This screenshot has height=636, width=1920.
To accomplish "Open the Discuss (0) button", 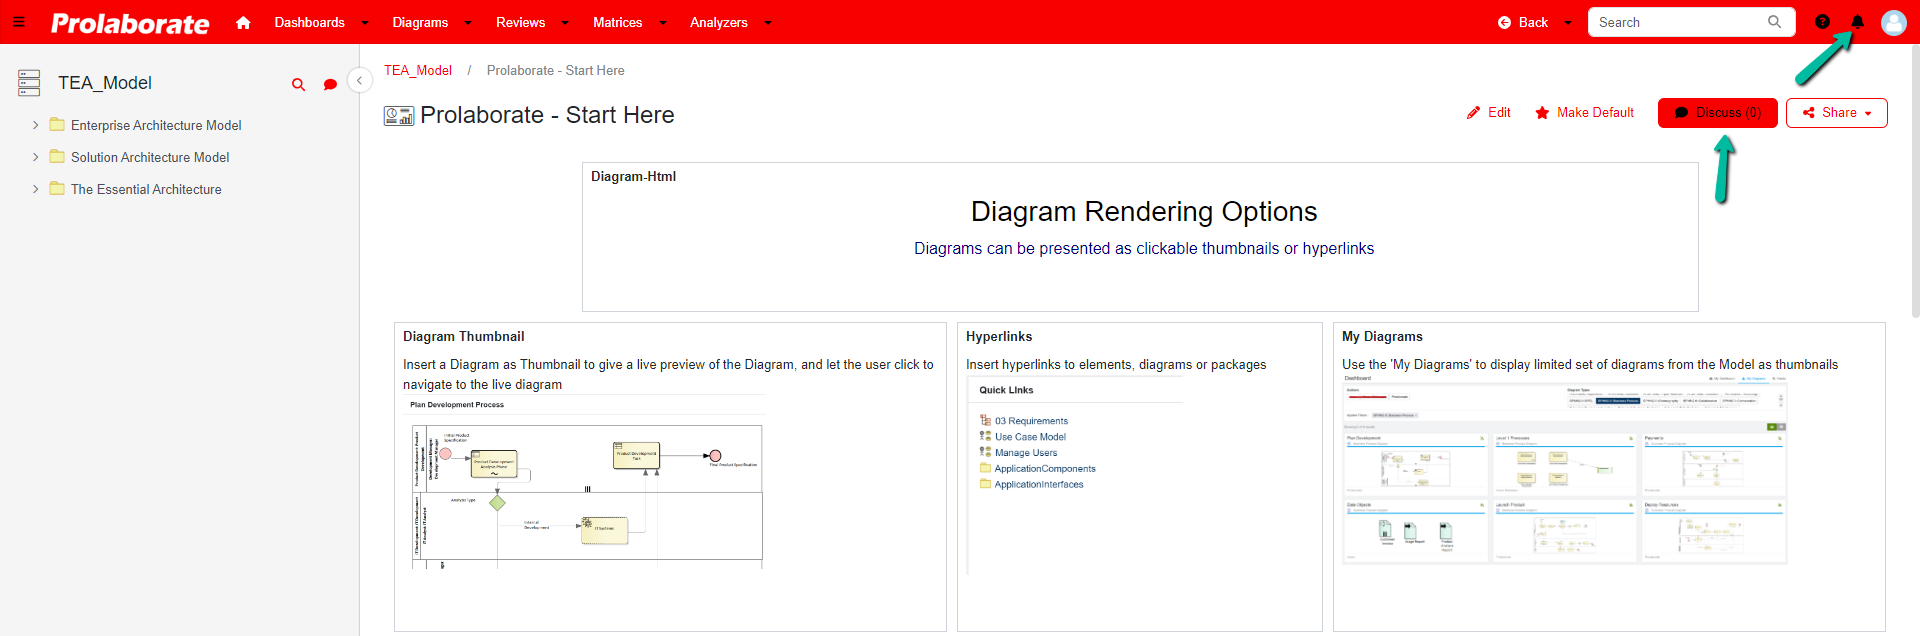I will click(x=1717, y=113).
